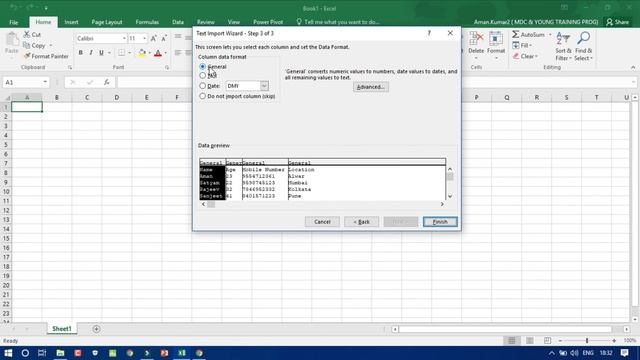The width and height of the screenshot is (640, 360).
Task: Switch to Page Break Preview icon
Action: click(547, 340)
